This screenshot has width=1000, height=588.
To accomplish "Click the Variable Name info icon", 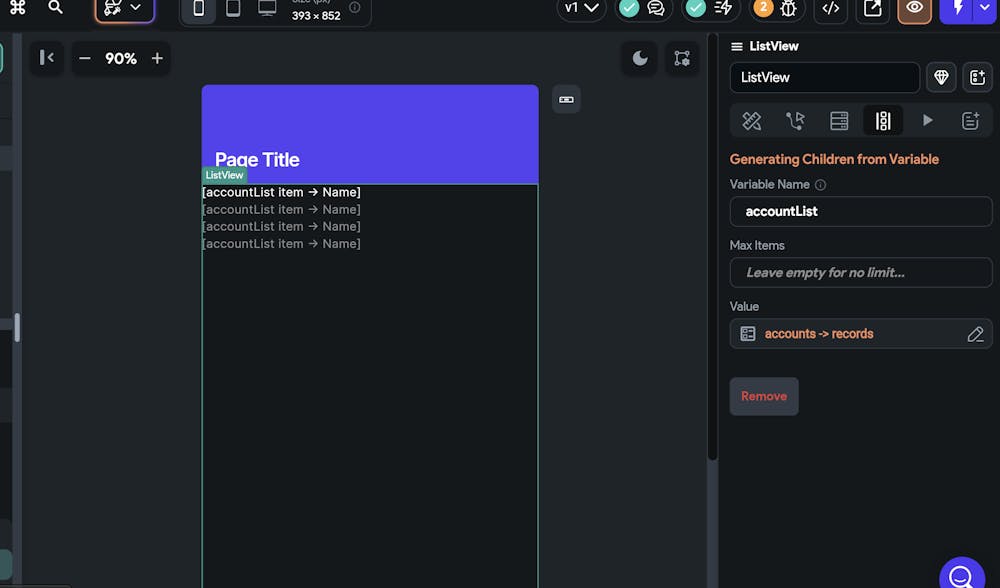I will (821, 185).
